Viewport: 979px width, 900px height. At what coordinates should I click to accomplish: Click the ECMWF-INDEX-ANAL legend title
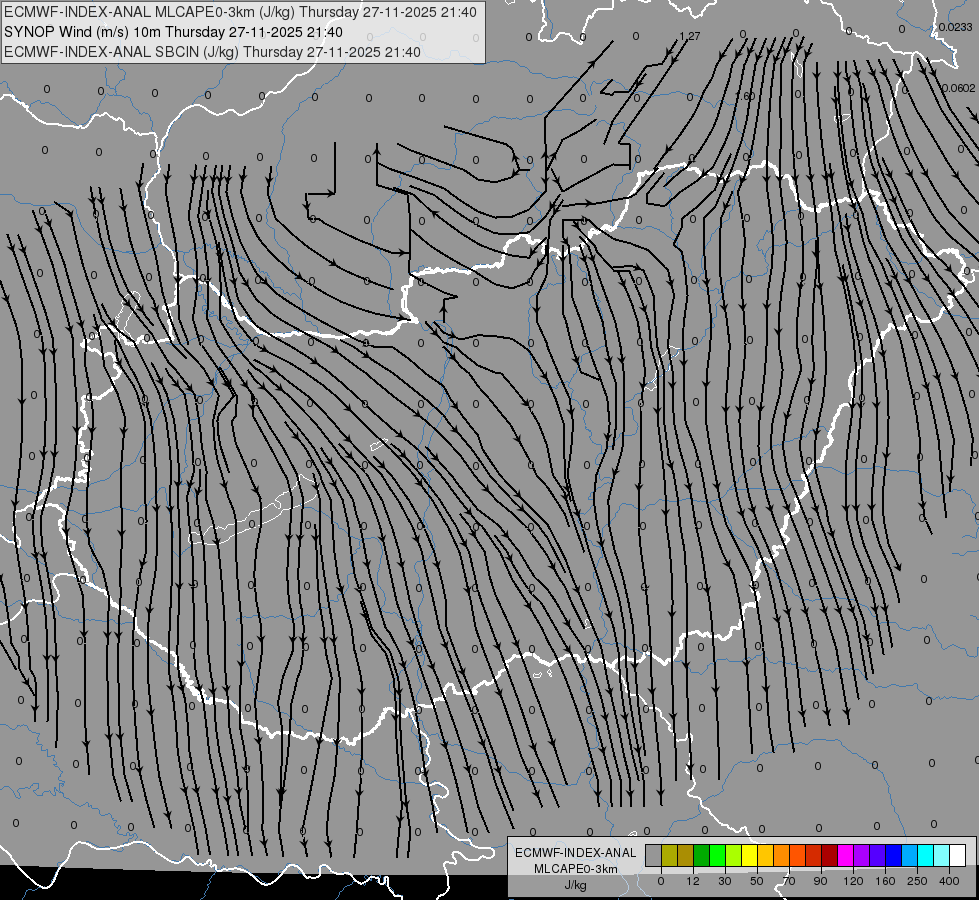pos(576,853)
